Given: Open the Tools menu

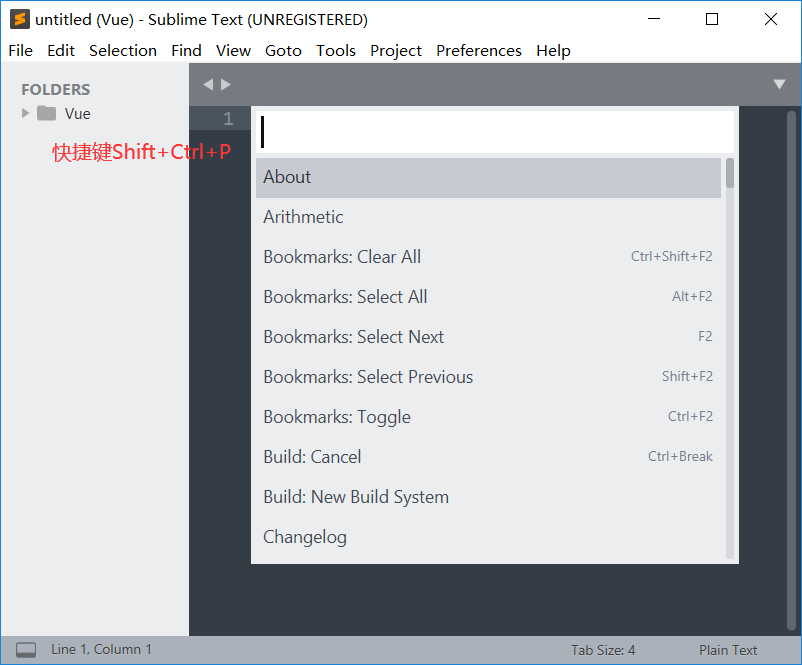Looking at the screenshot, I should (x=335, y=50).
